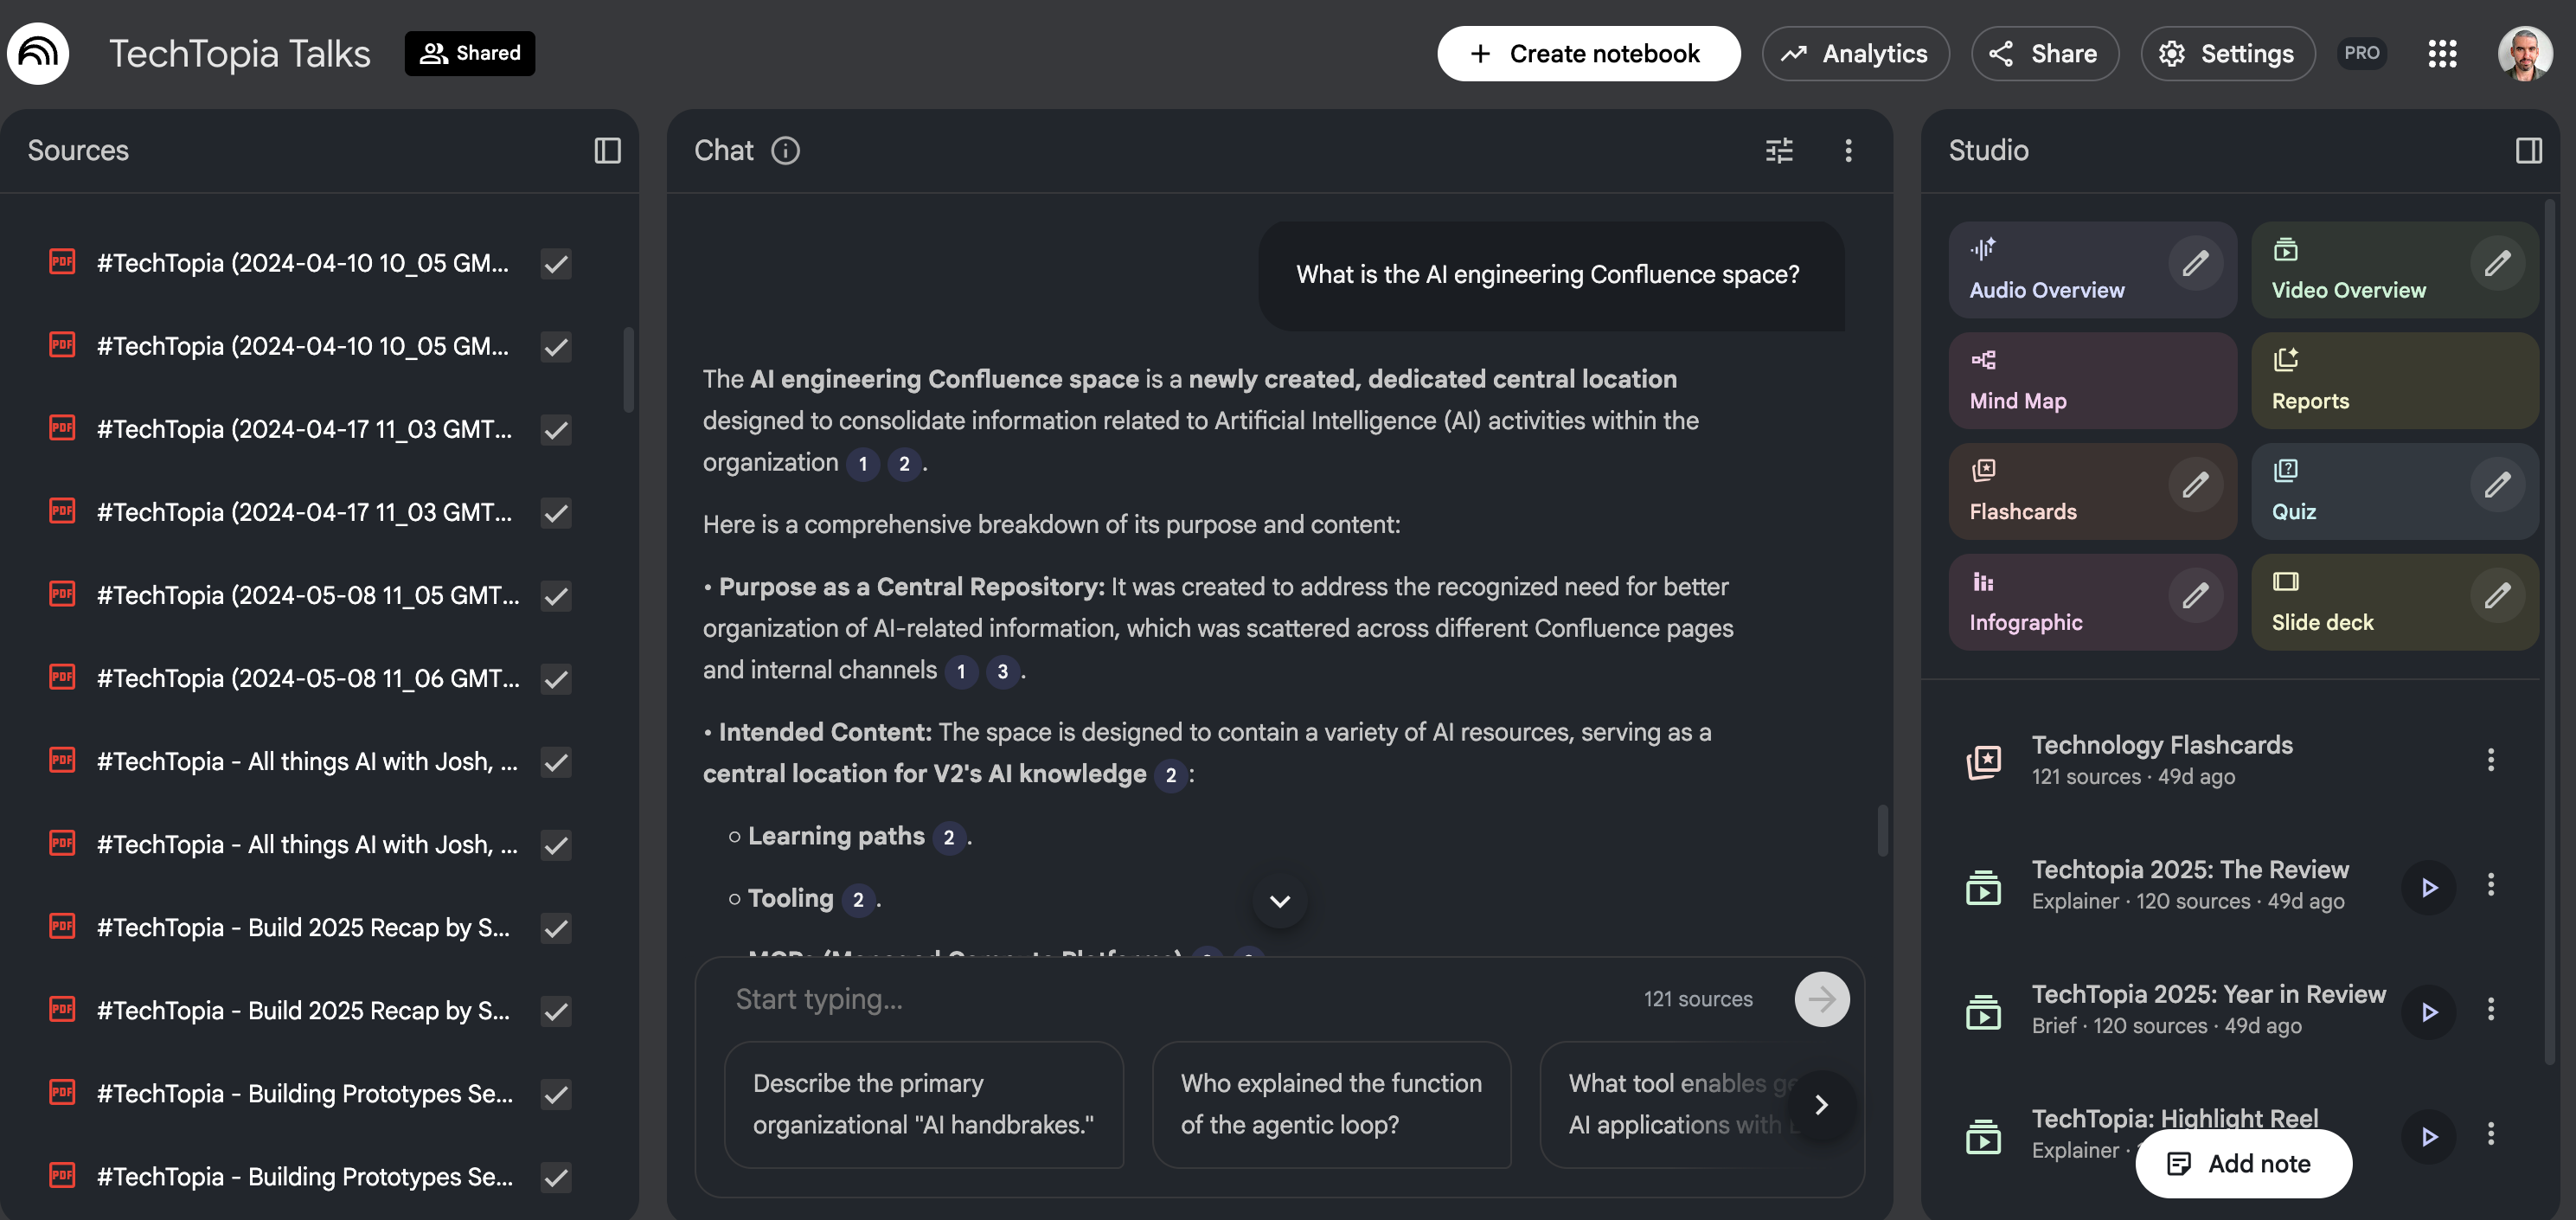Click the Create notebook button
Screen dimensions: 2576x1220
click(x=1588, y=53)
